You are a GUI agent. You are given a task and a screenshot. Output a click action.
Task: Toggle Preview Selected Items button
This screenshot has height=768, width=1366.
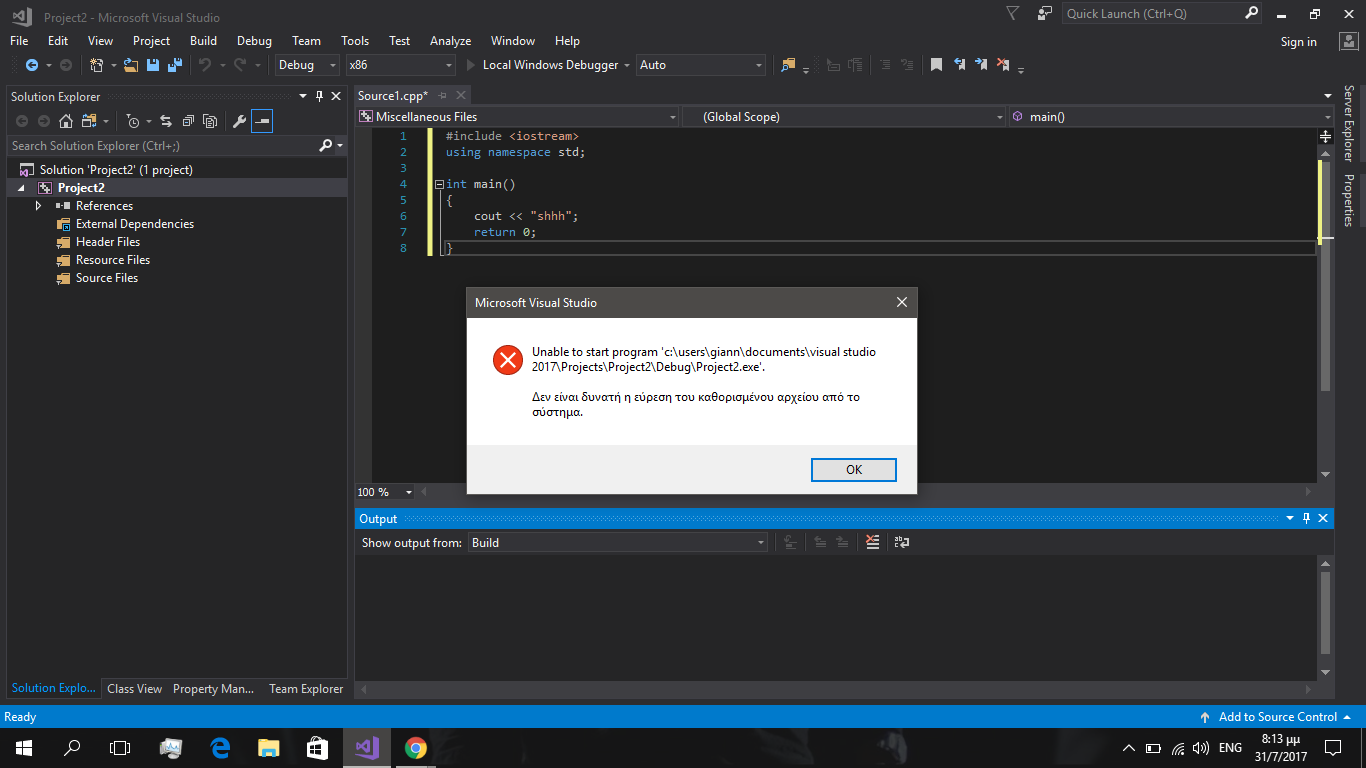pos(261,121)
